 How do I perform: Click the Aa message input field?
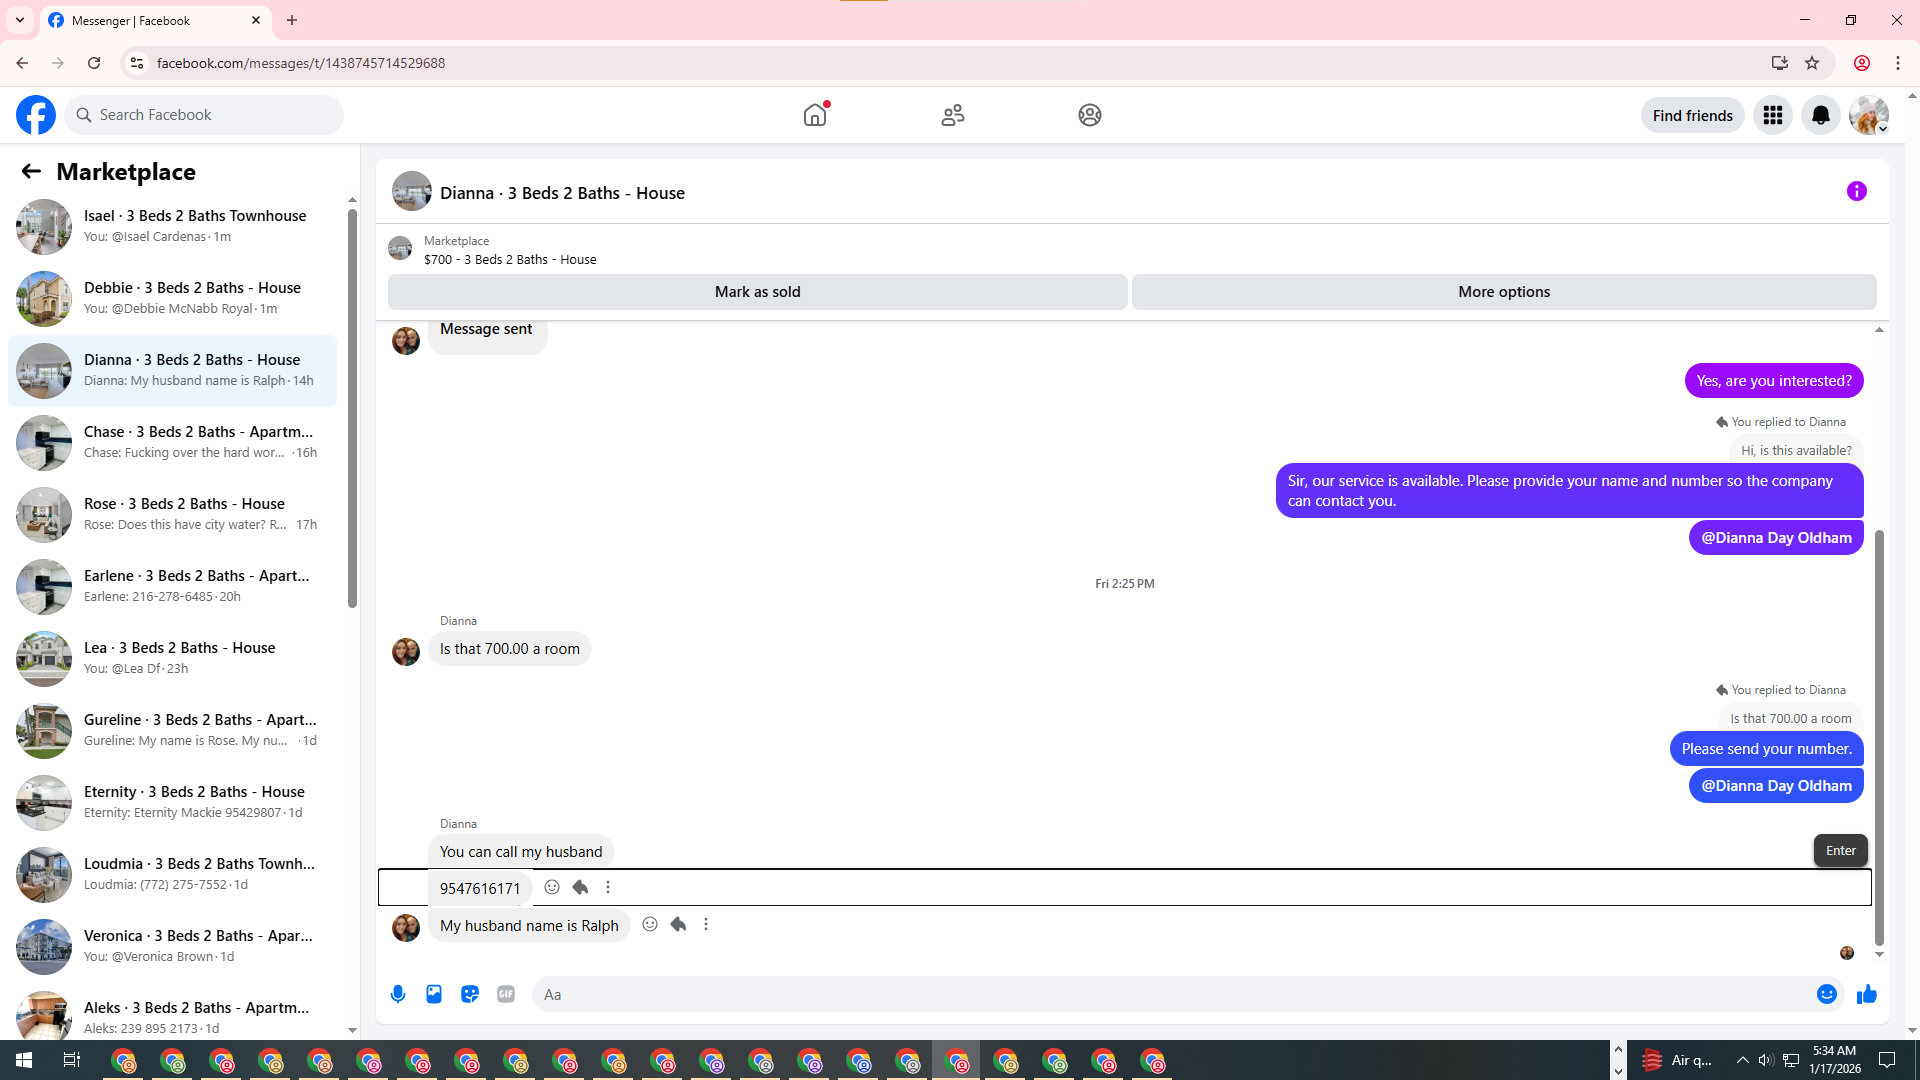[1170, 994]
